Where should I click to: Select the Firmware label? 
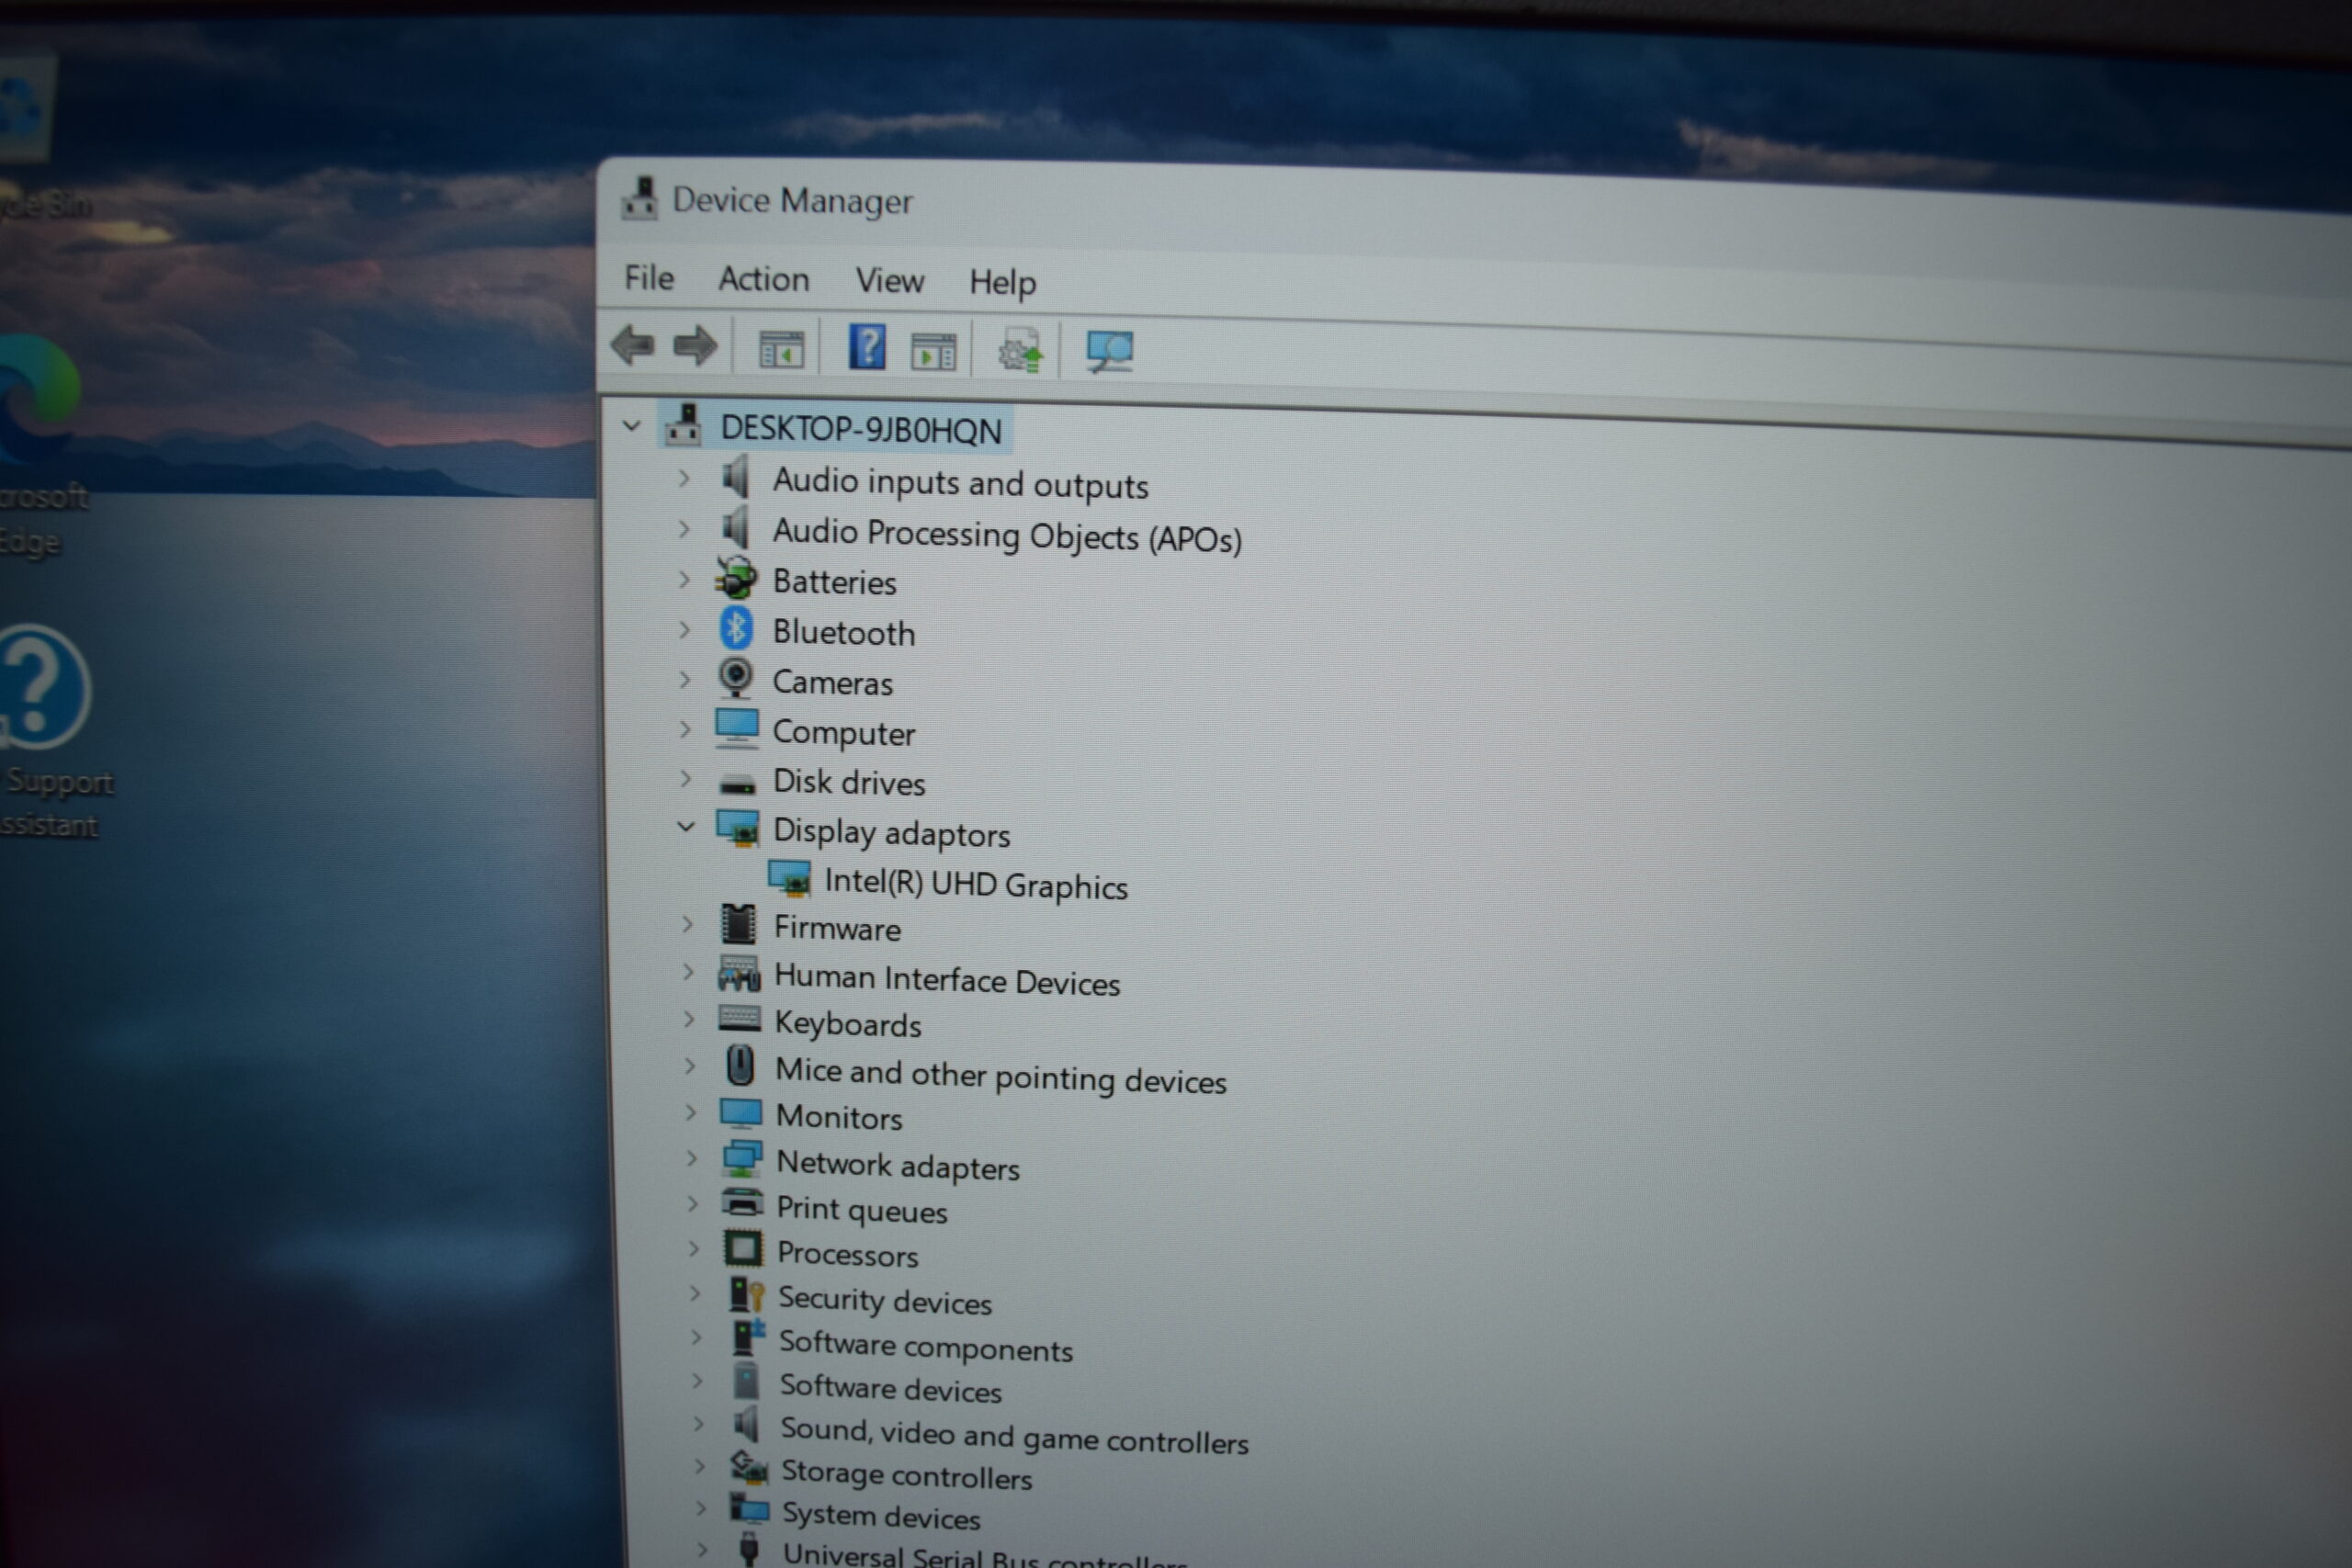838,929
